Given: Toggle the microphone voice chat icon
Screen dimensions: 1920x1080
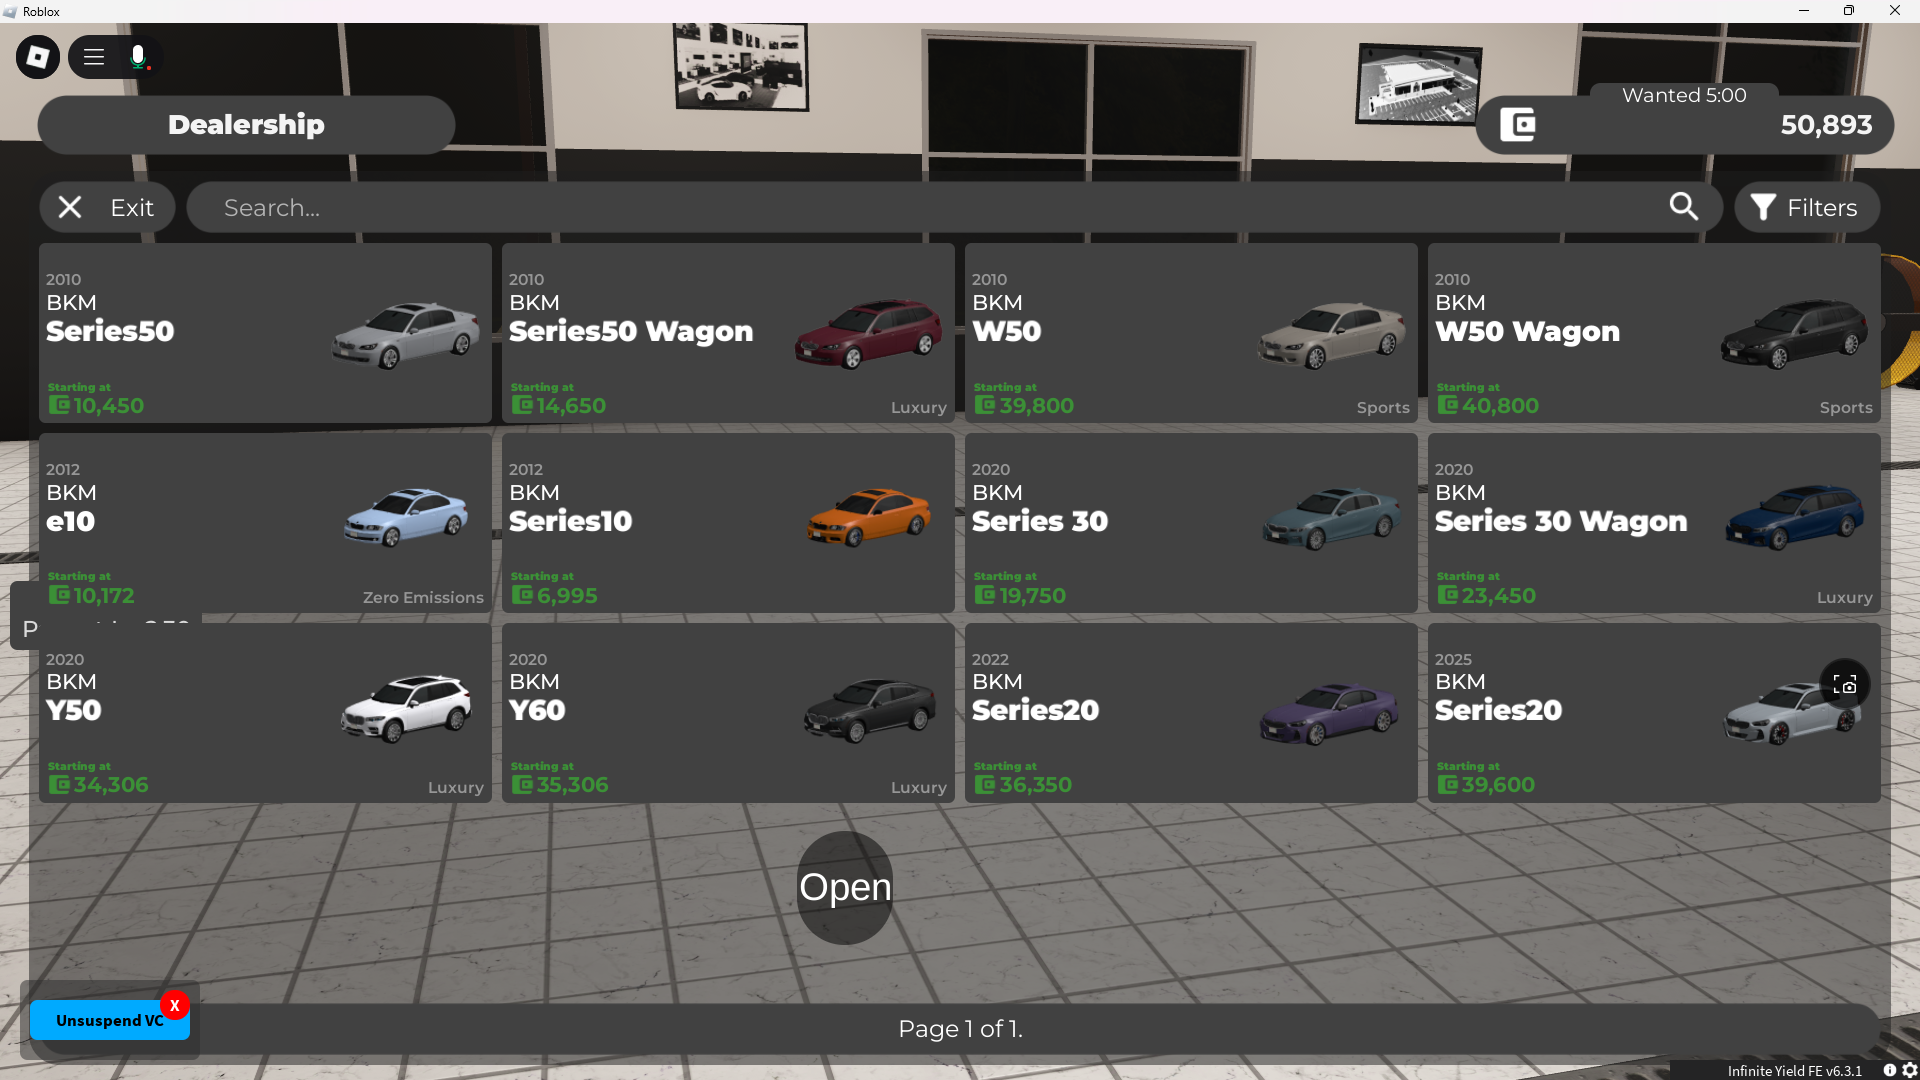Looking at the screenshot, I should [x=139, y=57].
